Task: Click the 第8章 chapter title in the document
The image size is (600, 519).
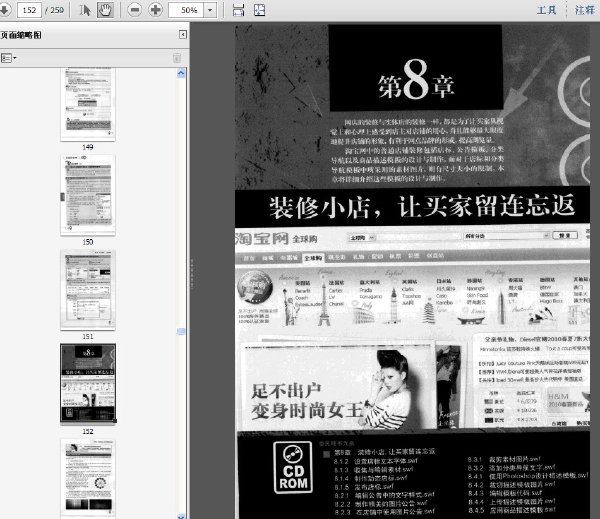Action: 416,81
